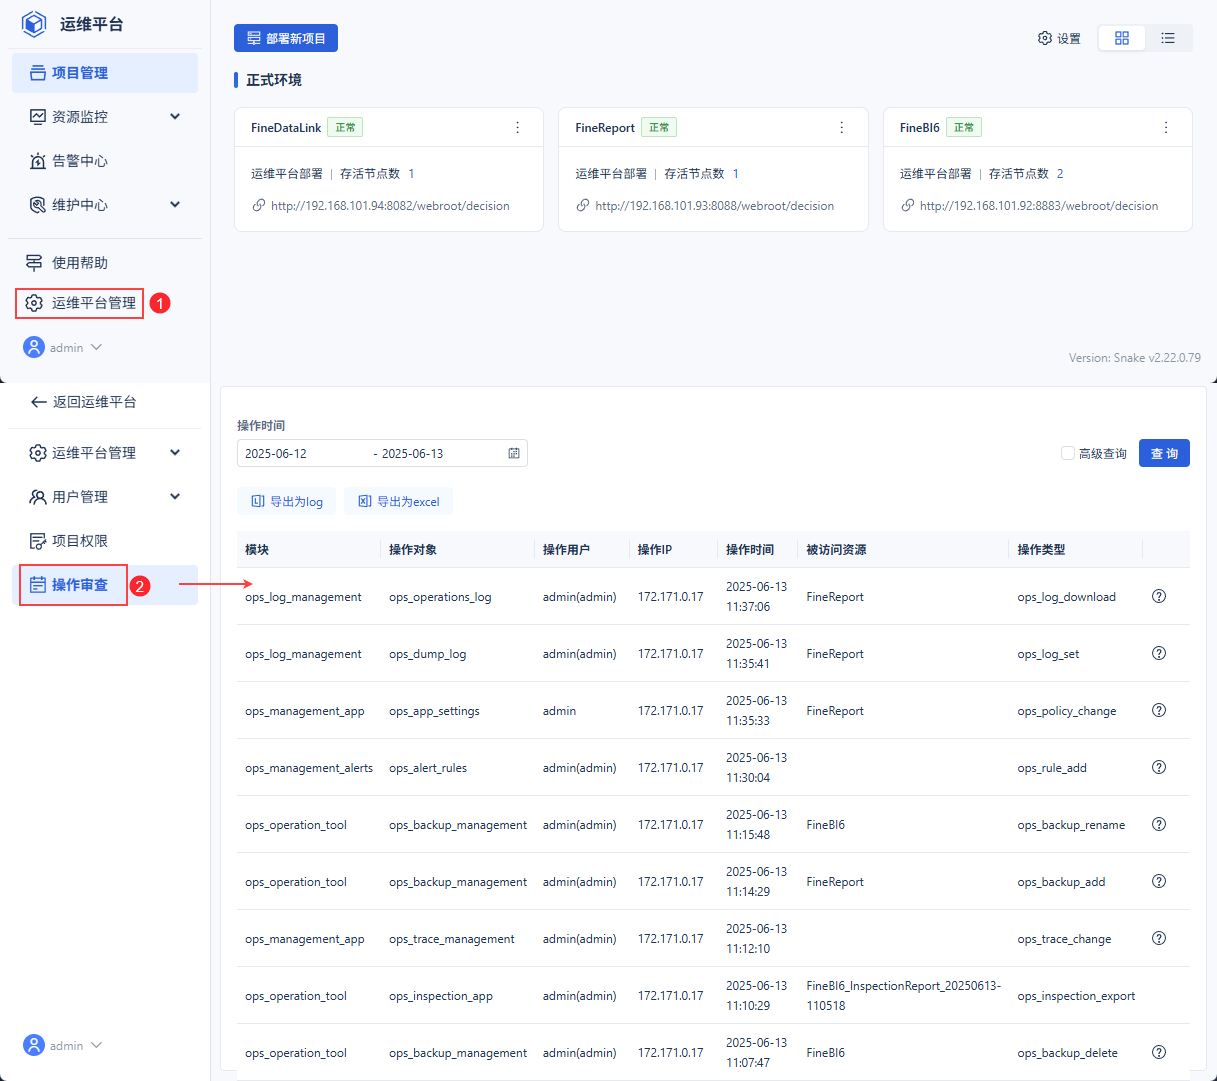Select the ops_dump_log cell
Image resolution: width=1217 pixels, height=1081 pixels.
(427, 654)
